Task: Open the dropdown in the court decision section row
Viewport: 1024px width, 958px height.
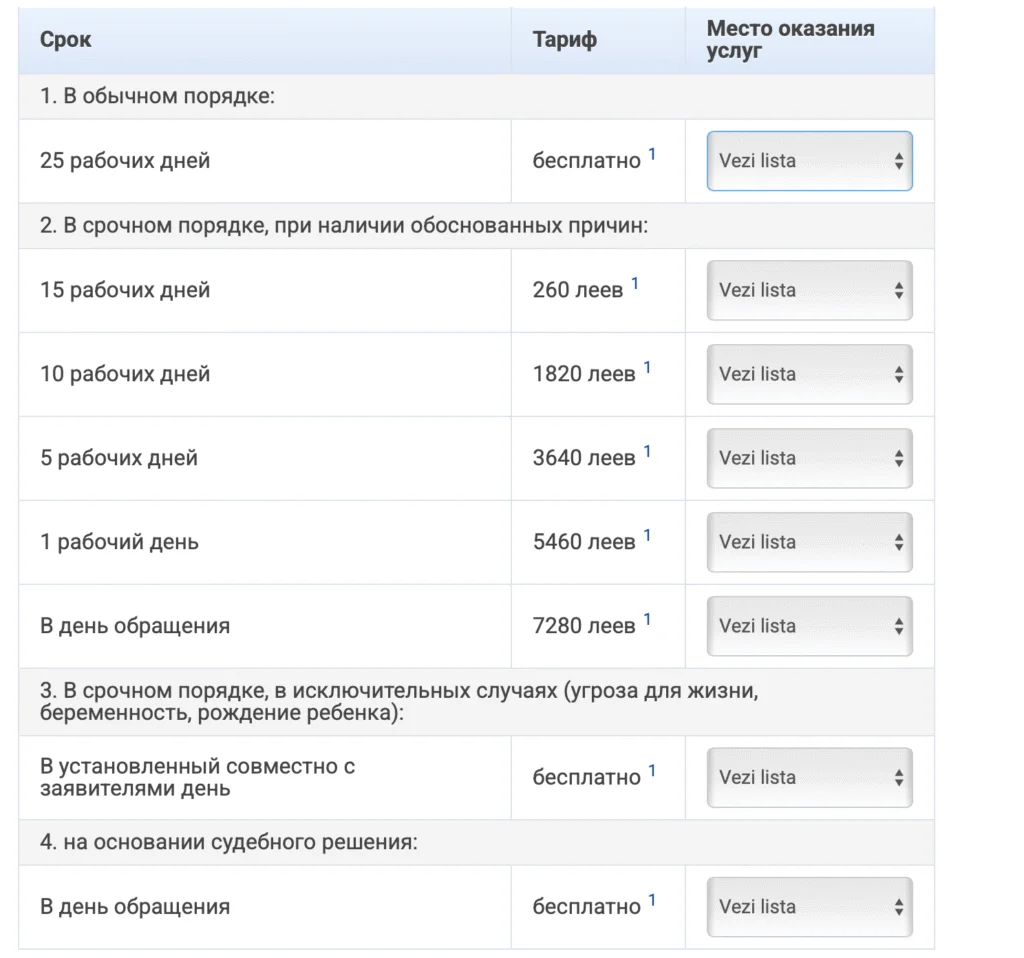Action: click(x=809, y=907)
